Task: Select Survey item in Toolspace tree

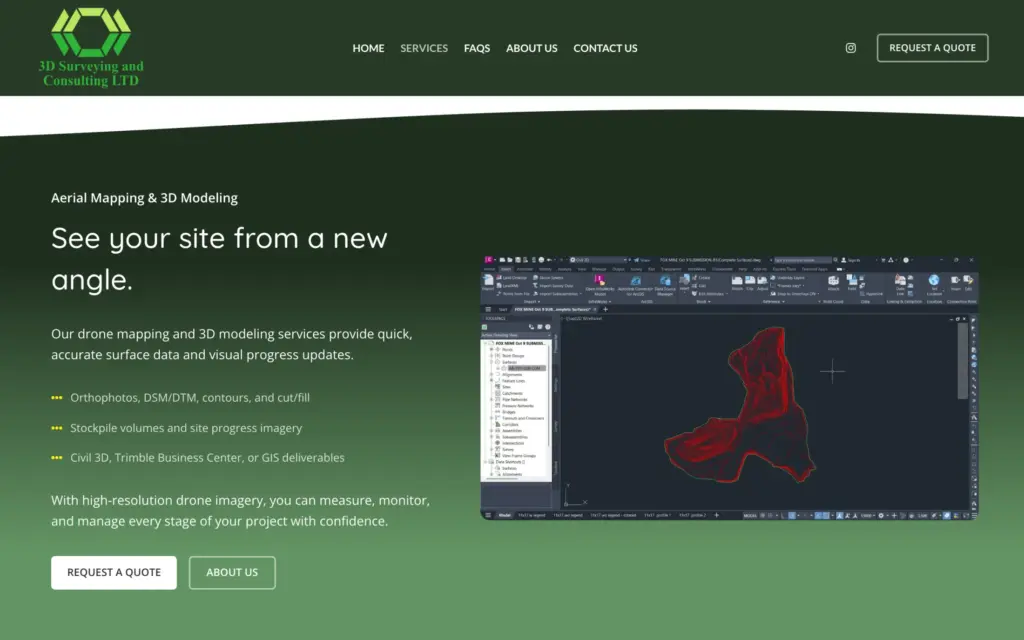Action: tap(507, 449)
